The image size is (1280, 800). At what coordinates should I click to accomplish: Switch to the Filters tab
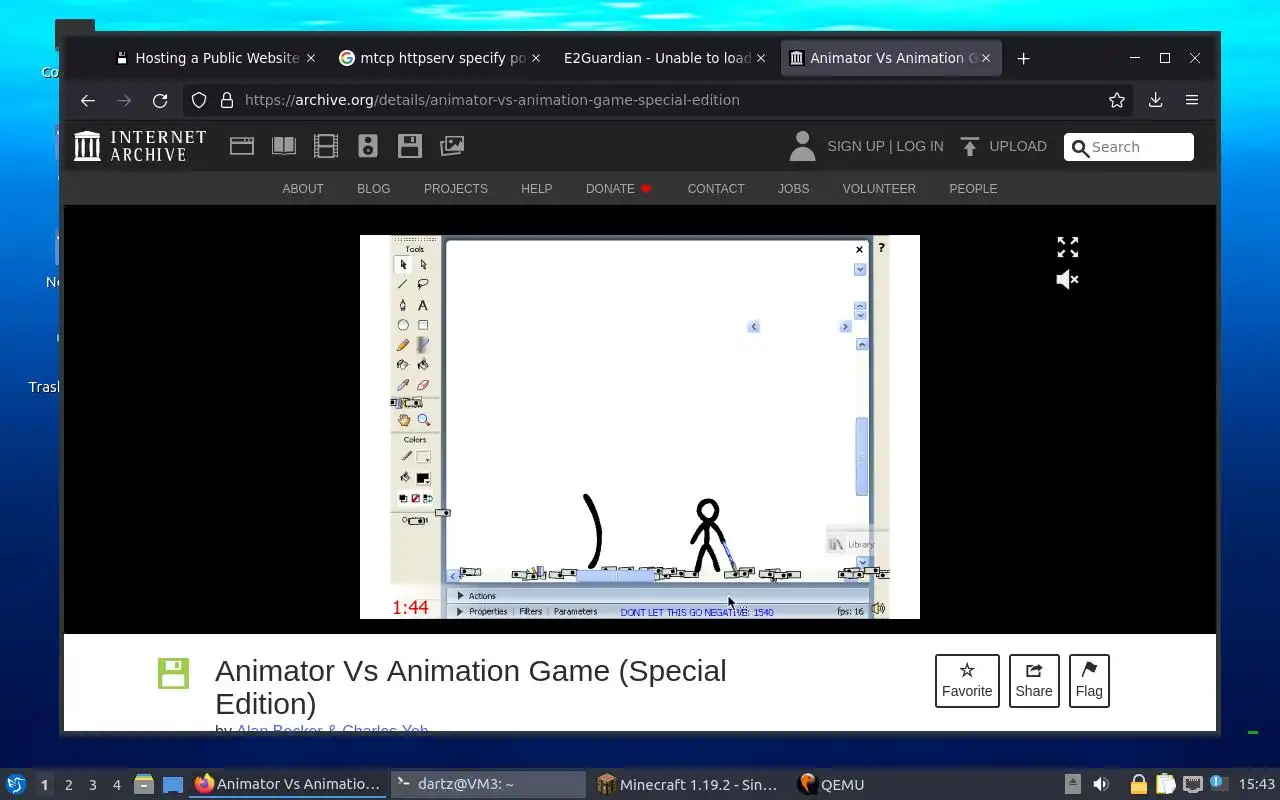tap(531, 612)
